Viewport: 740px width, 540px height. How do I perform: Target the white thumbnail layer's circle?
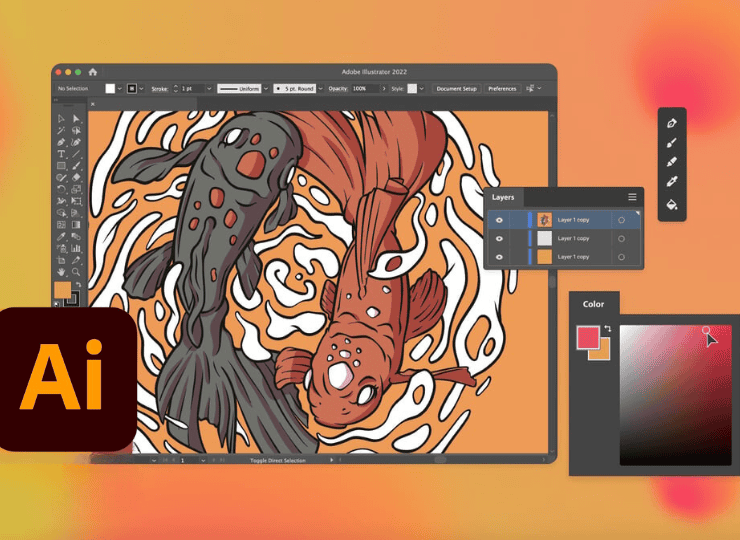tap(622, 238)
